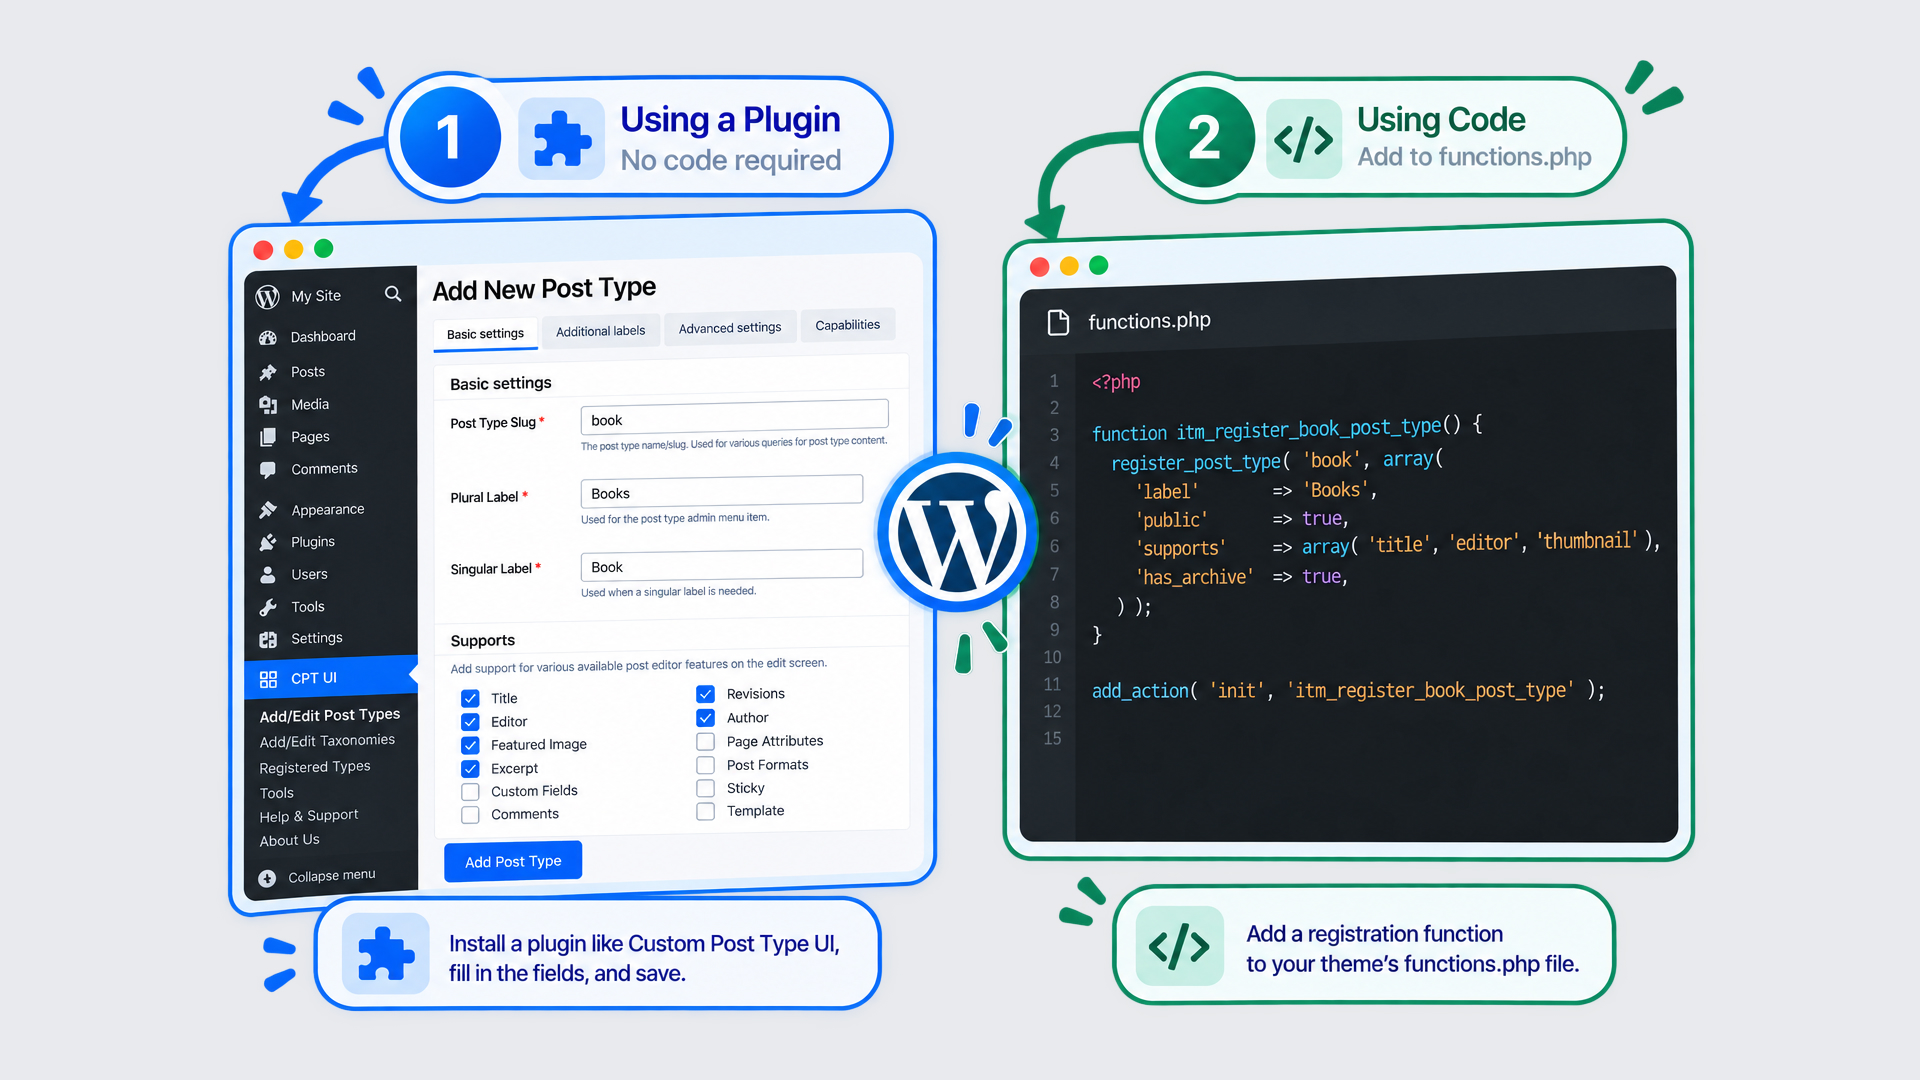Click code icon in registration function note
Image resolution: width=1920 pixels, height=1080 pixels.
(1180, 946)
